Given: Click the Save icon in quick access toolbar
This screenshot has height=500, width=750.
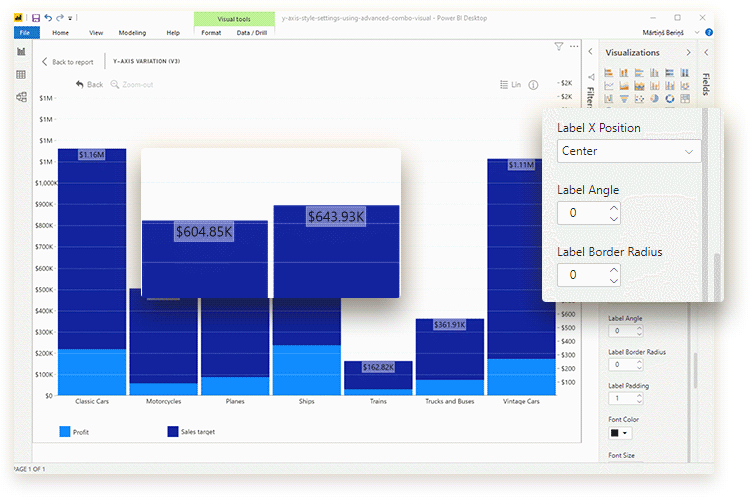Looking at the screenshot, I should pyautogui.click(x=36, y=18).
